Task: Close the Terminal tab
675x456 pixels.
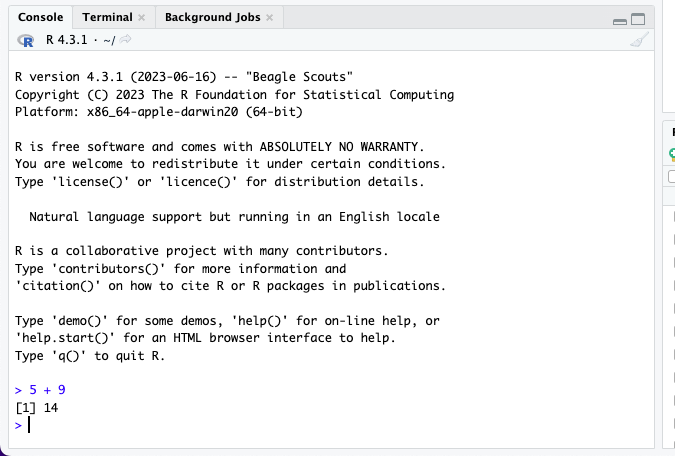Action: 141,18
